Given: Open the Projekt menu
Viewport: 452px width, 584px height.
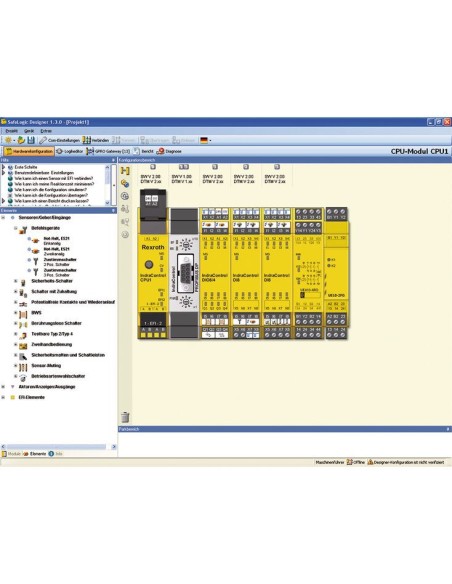Looking at the screenshot, I should 12,131.
